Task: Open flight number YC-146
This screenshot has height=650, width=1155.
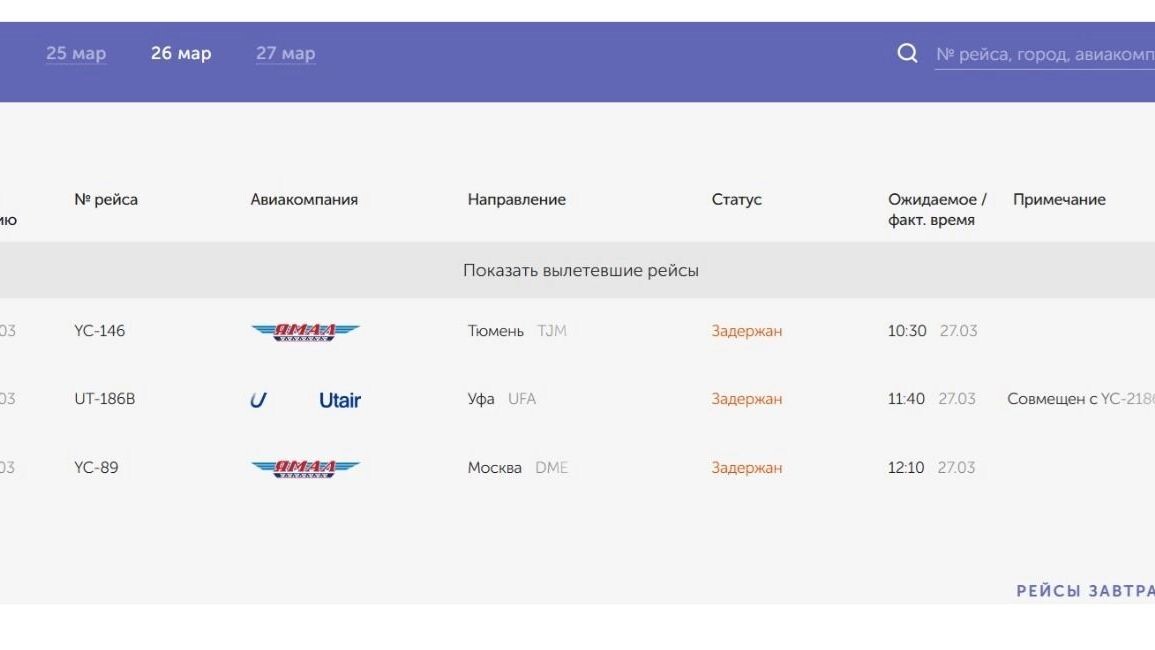Action: click(x=100, y=331)
